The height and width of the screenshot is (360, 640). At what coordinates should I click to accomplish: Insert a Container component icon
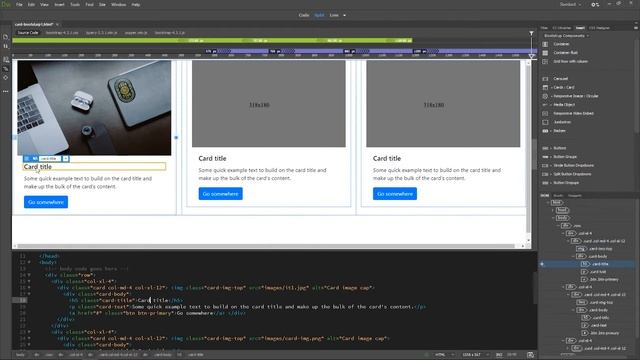point(545,44)
